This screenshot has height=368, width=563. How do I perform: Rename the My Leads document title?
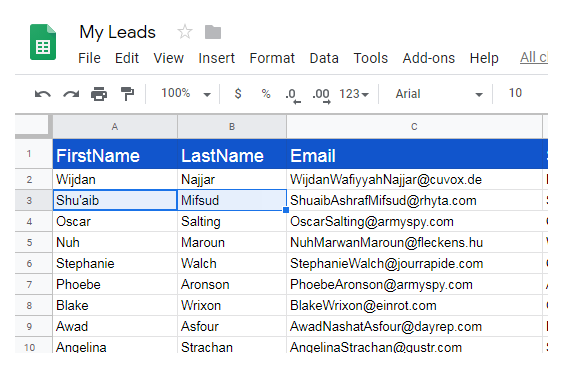pos(117,32)
